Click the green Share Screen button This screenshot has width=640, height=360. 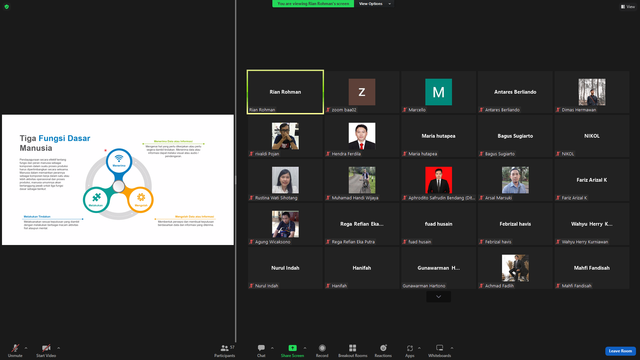coord(292,350)
